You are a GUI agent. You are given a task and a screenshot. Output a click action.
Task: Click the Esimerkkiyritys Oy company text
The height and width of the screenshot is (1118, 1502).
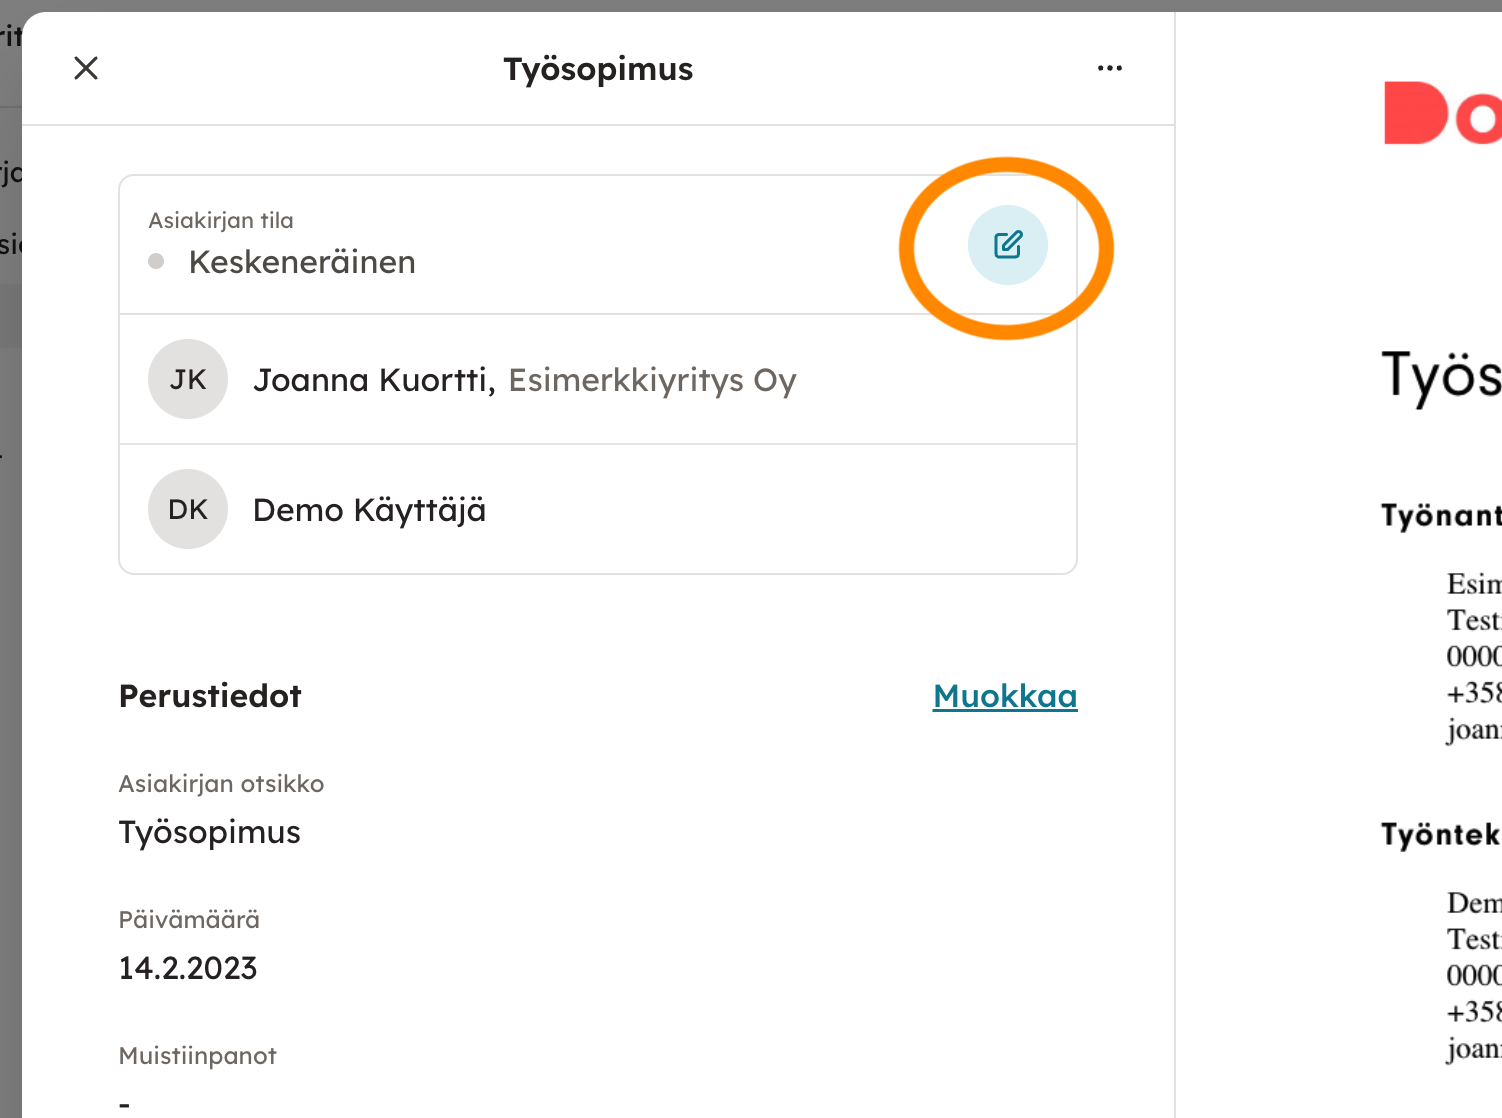pos(652,380)
